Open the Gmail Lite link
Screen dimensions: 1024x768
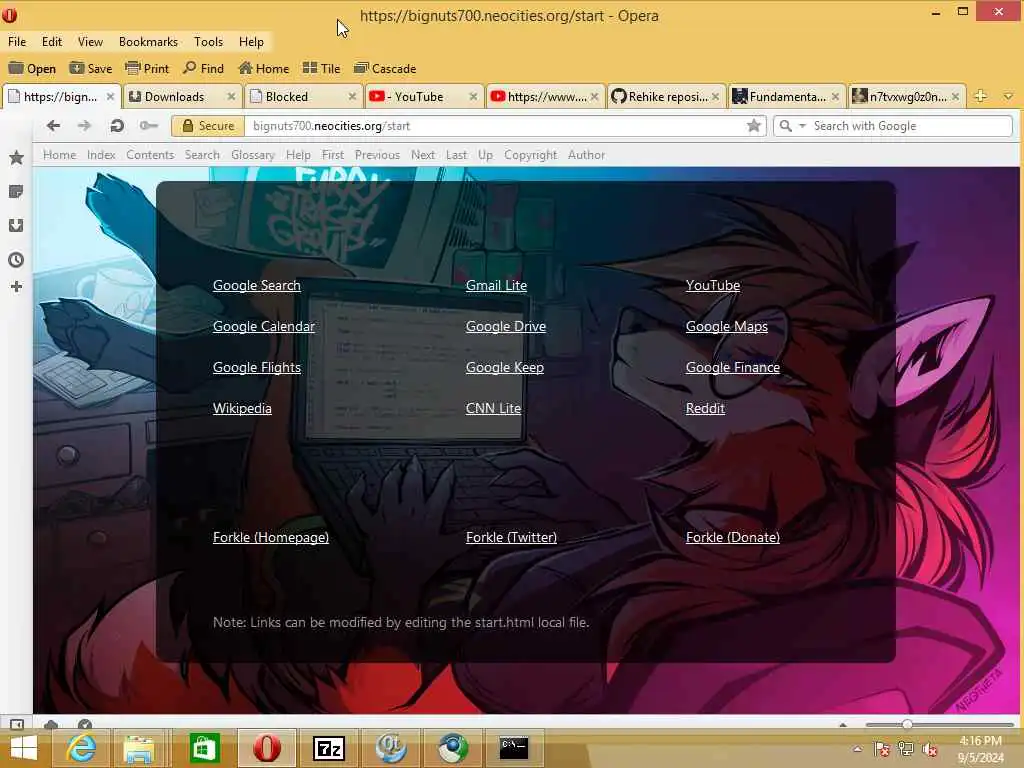[496, 285]
